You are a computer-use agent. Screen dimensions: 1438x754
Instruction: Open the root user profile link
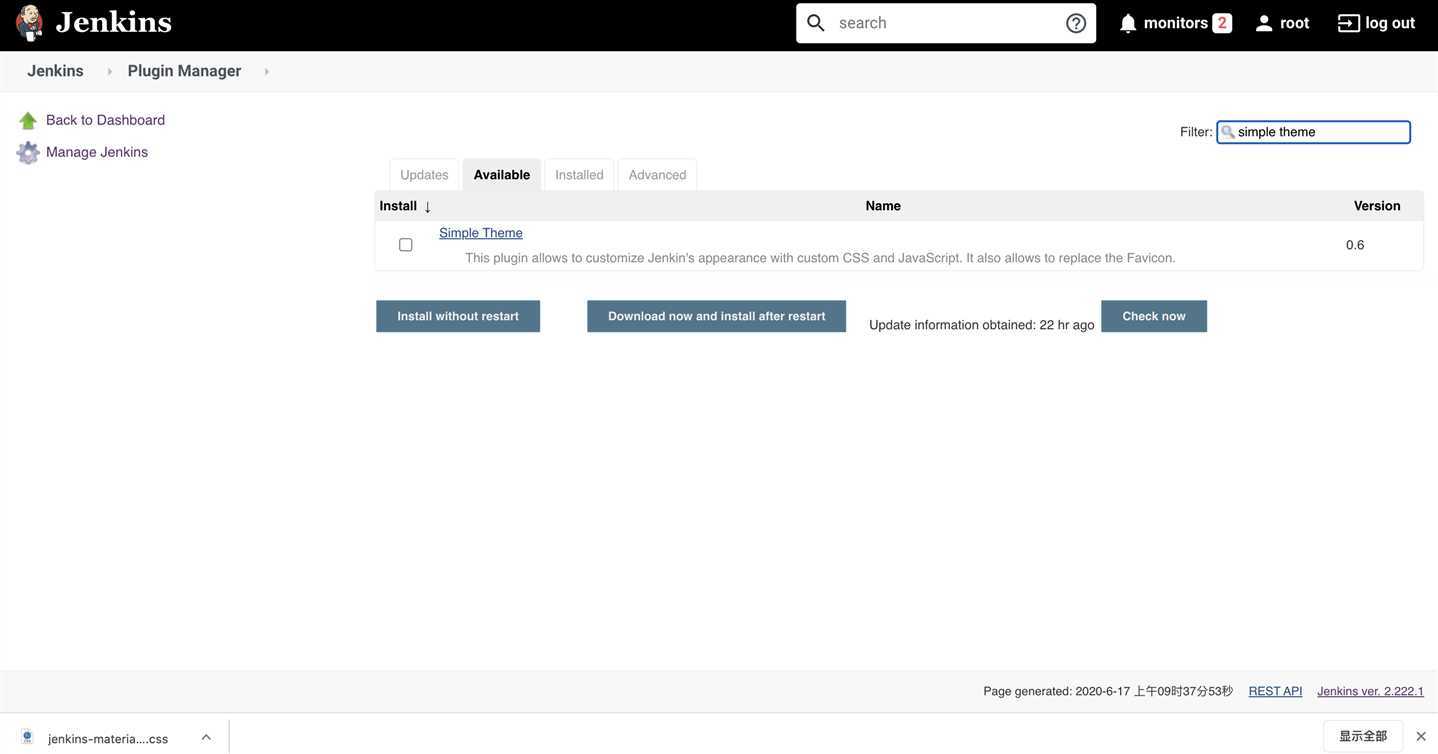(1295, 23)
